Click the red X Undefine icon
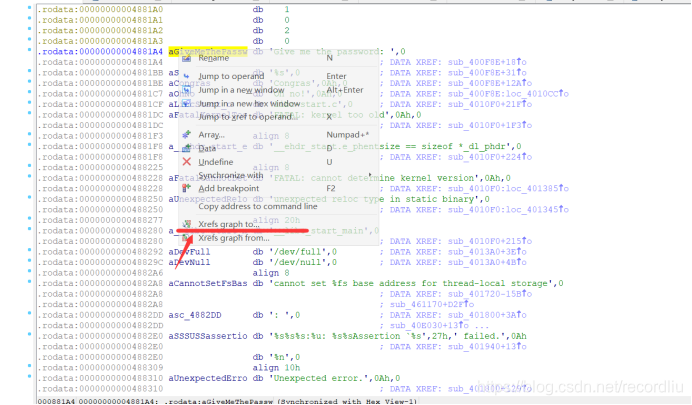 click(x=186, y=162)
